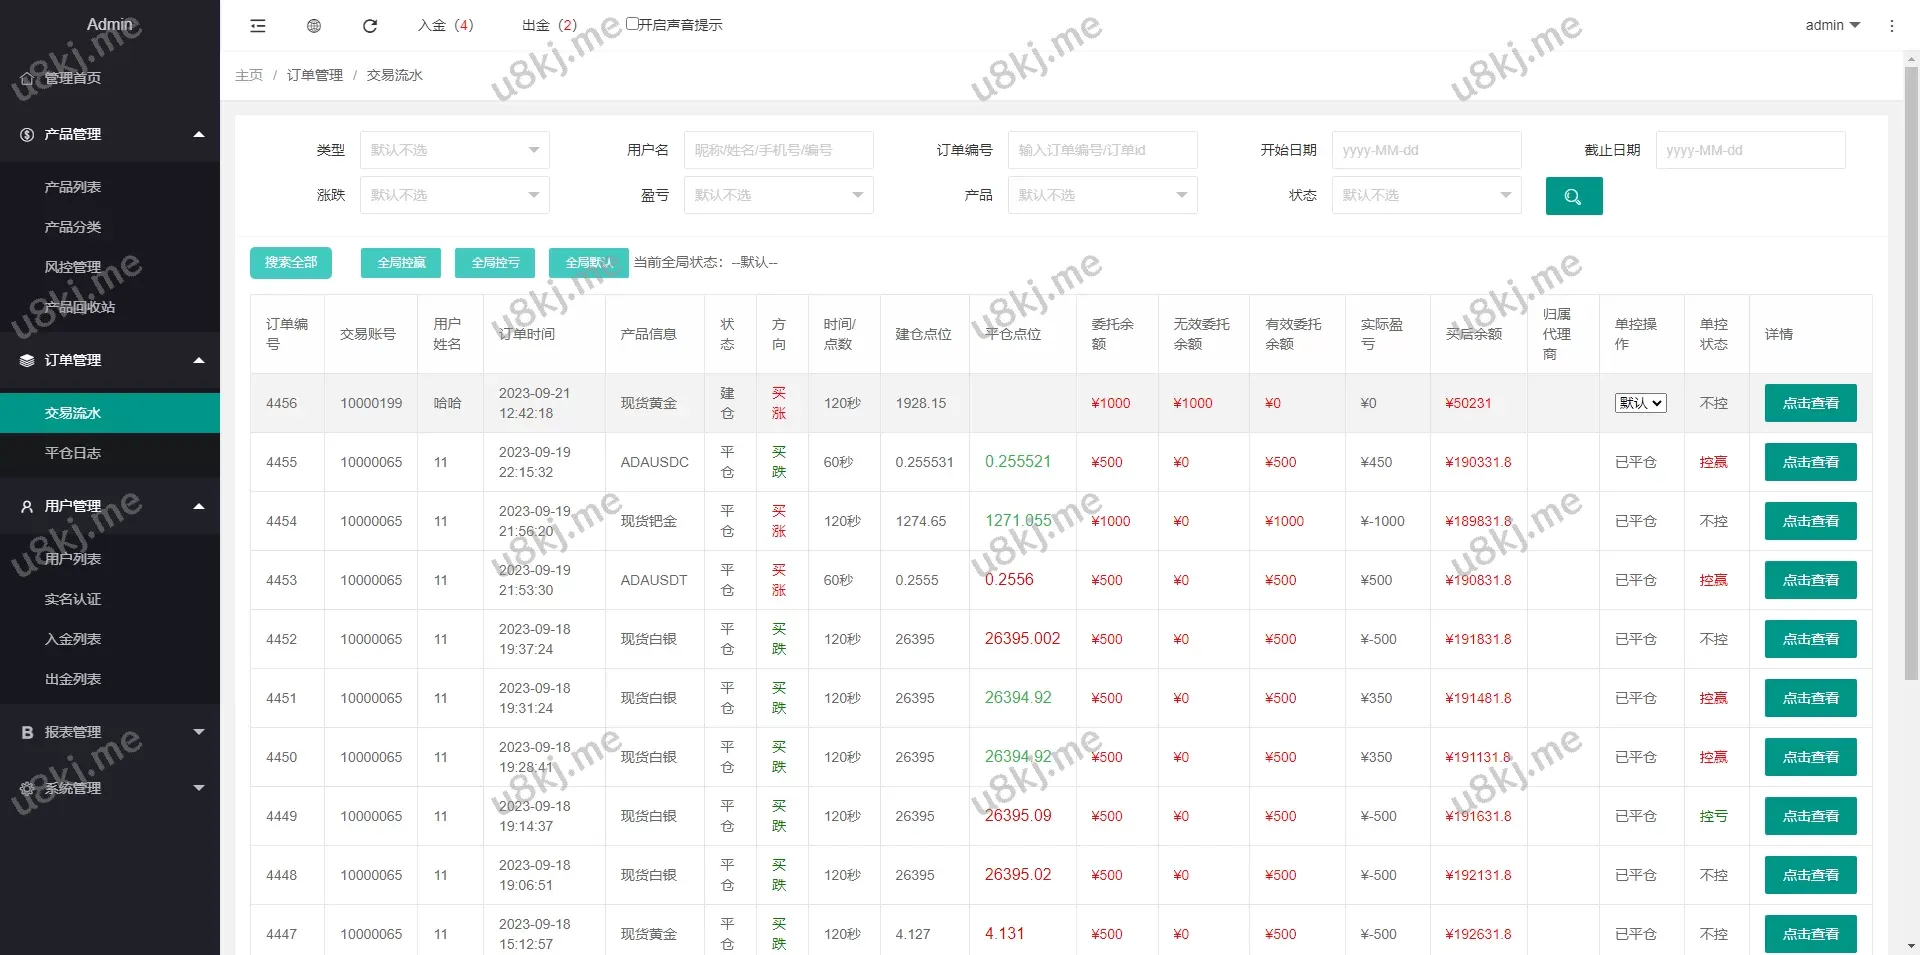Collapse the sidebar with the hamburger icon
The width and height of the screenshot is (1920, 955).
[258, 26]
